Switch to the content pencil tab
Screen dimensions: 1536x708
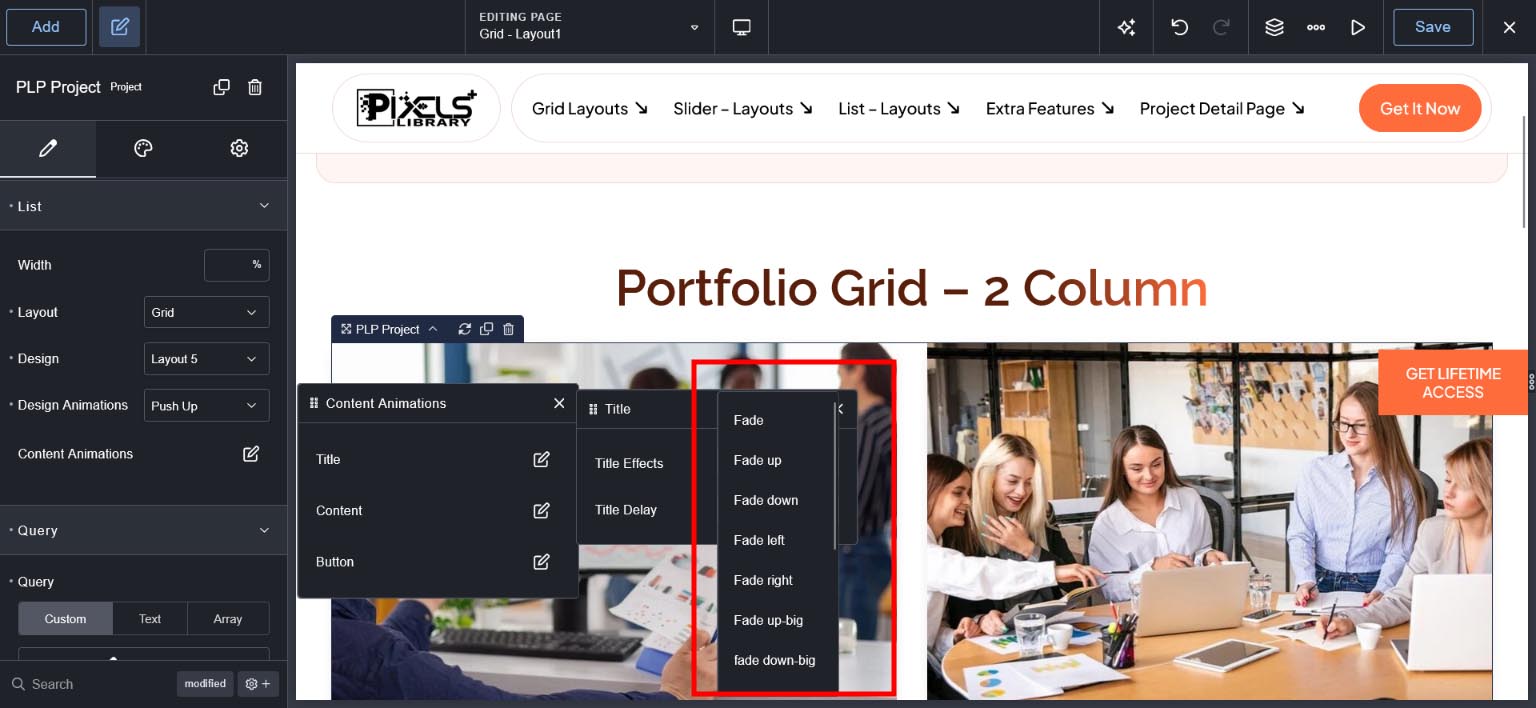[47, 148]
